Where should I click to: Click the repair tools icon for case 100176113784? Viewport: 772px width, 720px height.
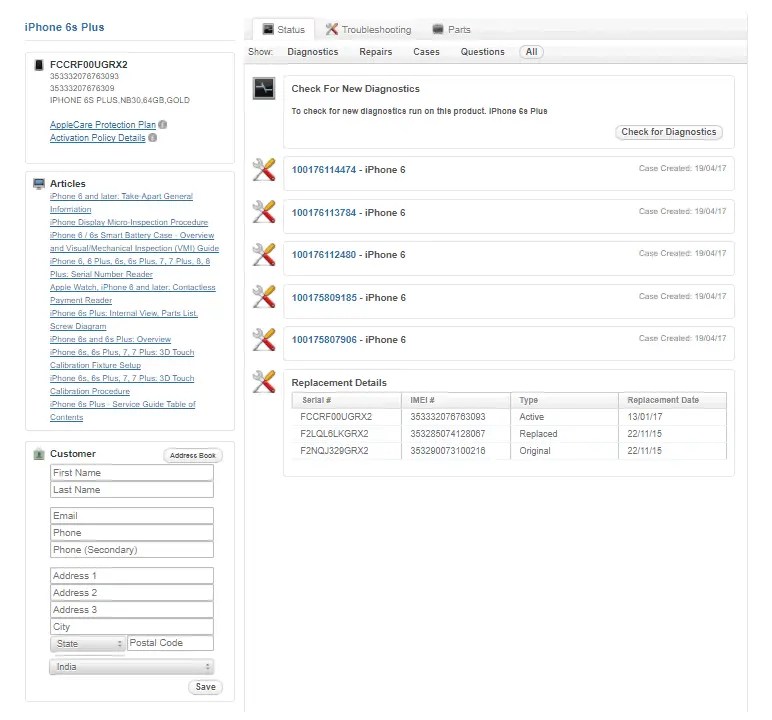click(264, 212)
